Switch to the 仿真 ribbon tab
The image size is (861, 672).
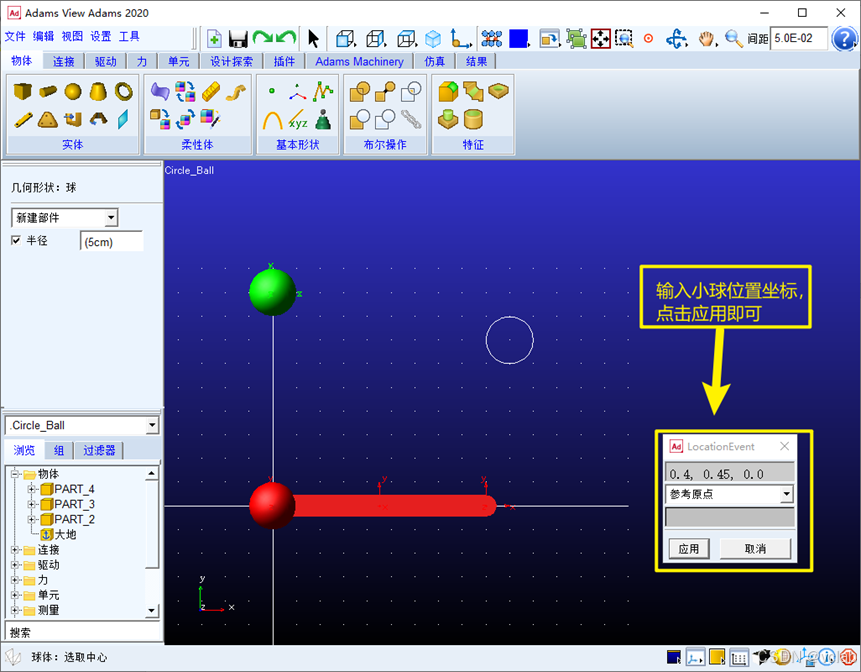click(x=435, y=61)
